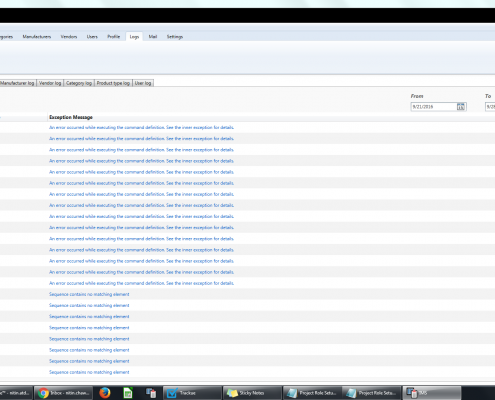
Task: Show the User log
Action: 143,83
